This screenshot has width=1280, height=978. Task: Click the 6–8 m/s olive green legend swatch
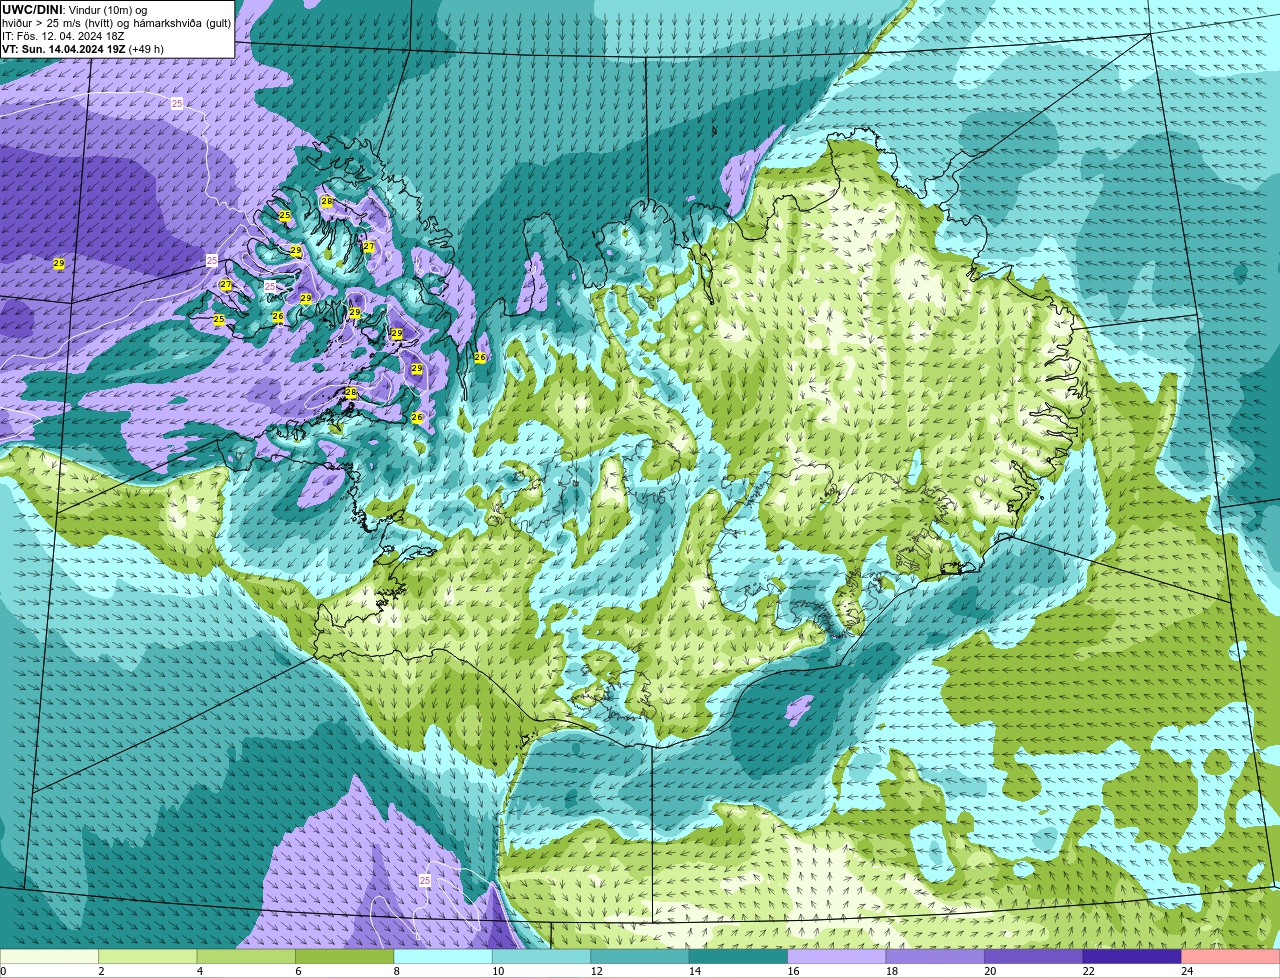[x=345, y=956]
